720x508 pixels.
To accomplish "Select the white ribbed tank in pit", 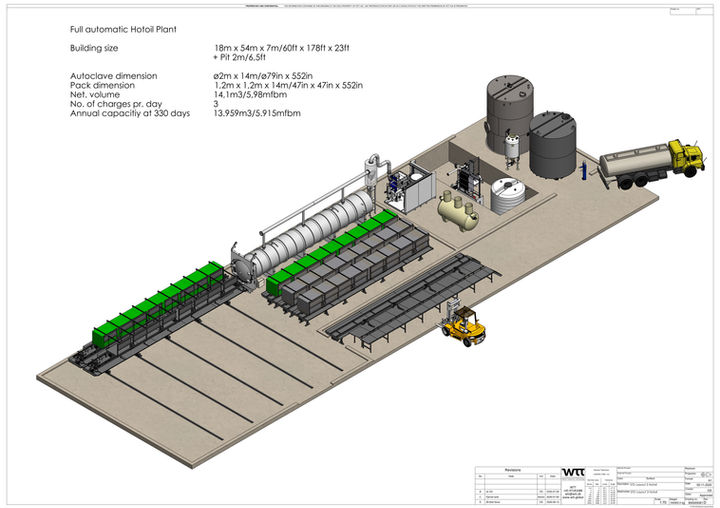I will [508, 196].
